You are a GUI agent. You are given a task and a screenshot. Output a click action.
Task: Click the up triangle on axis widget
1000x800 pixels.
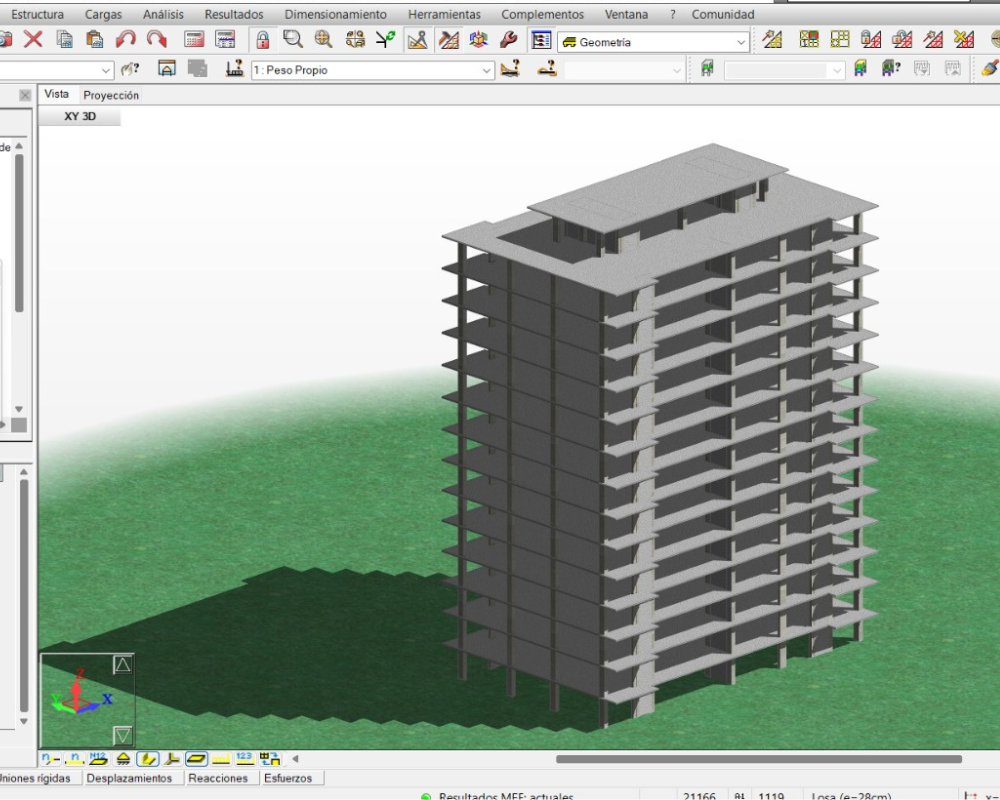pos(123,665)
